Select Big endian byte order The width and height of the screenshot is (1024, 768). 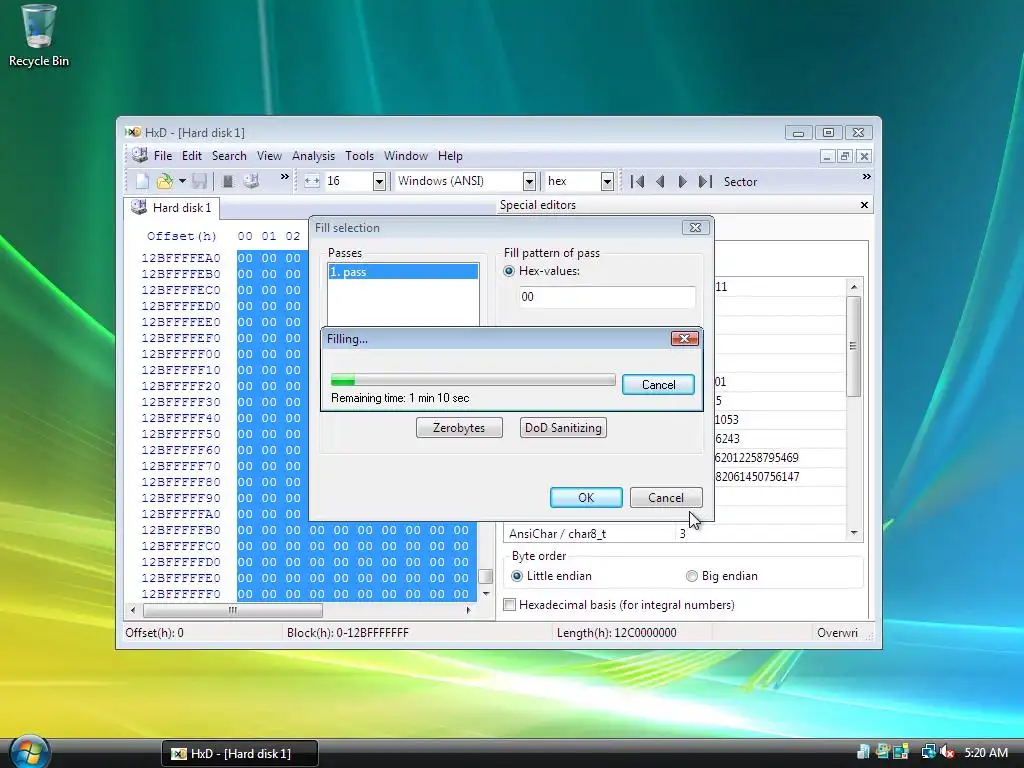tap(692, 576)
